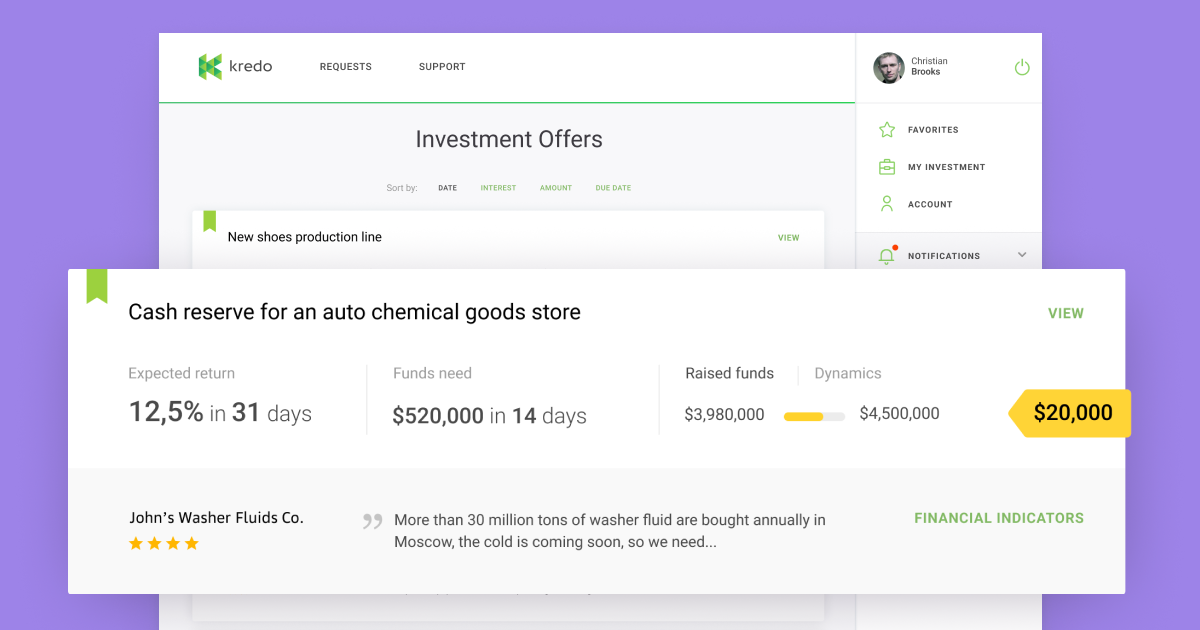Open the Support menu item

pyautogui.click(x=442, y=67)
